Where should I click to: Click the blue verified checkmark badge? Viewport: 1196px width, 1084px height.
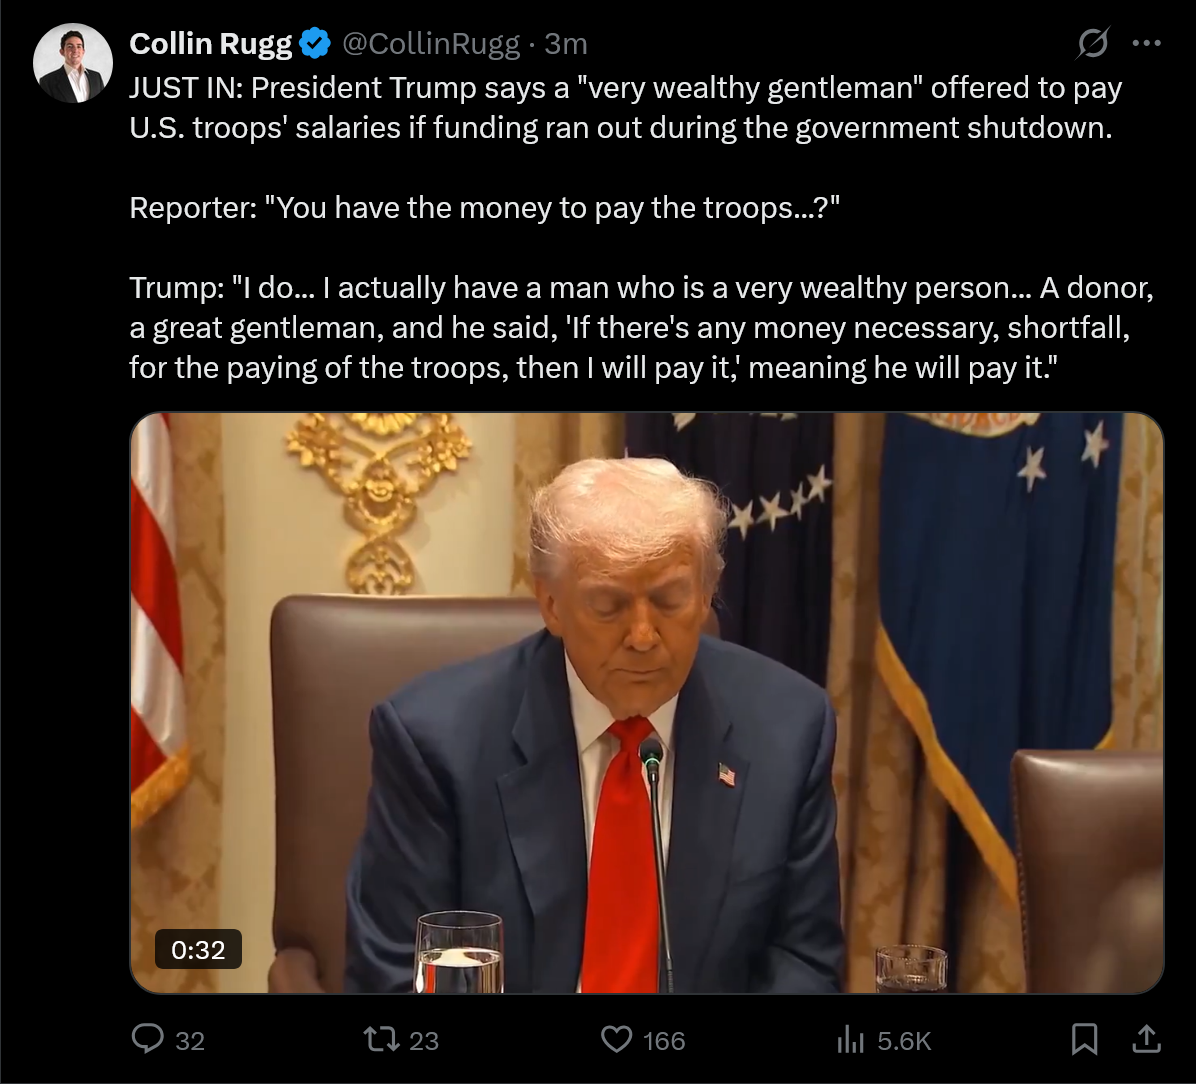314,43
